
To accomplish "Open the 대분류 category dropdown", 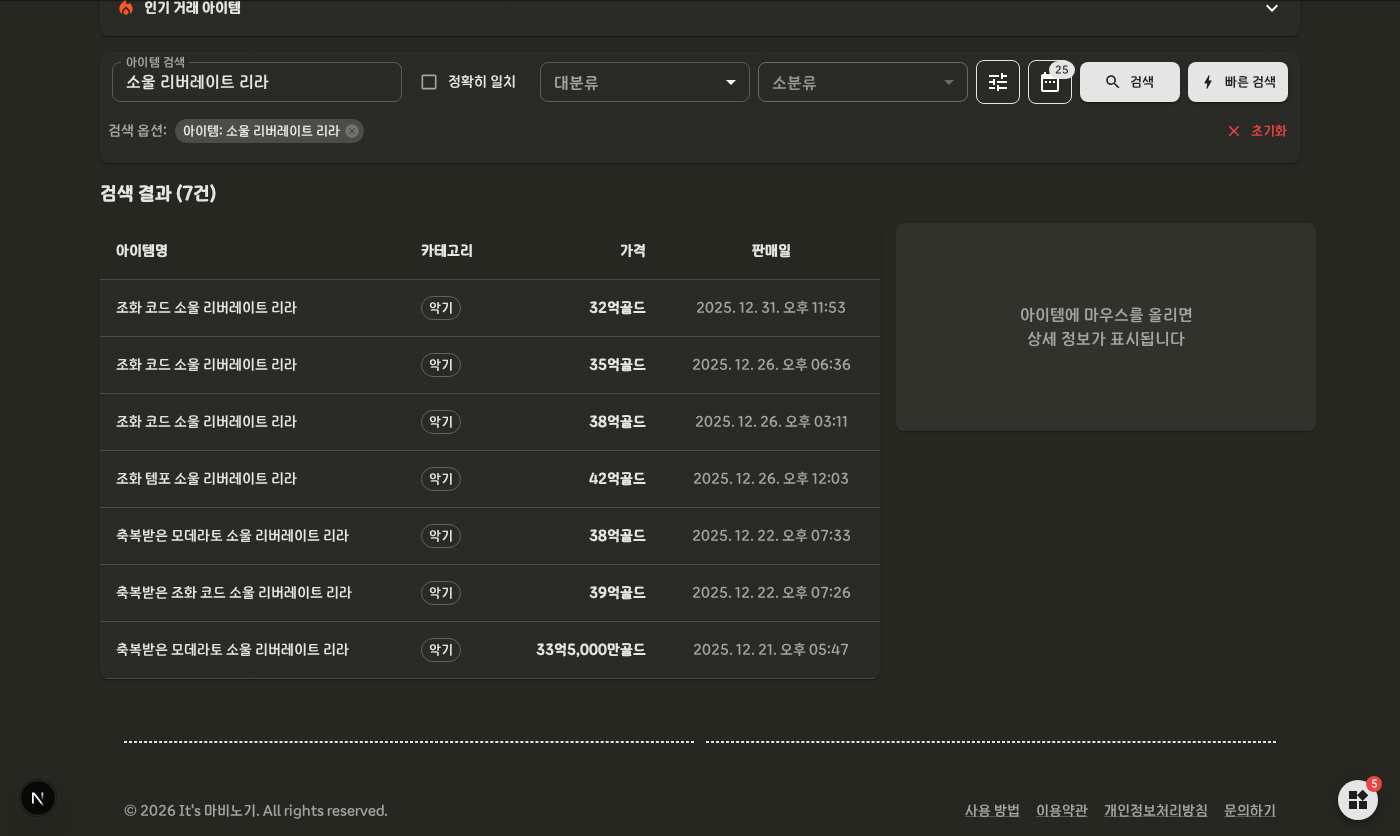I will [x=645, y=82].
